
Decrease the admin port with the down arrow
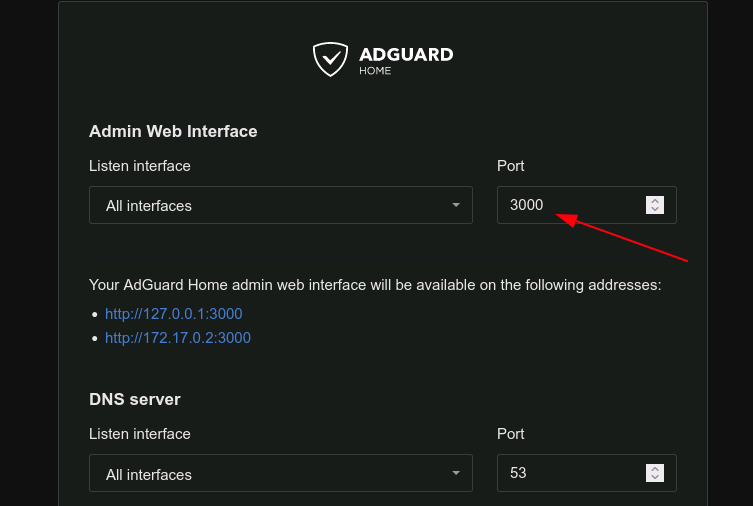point(655,210)
